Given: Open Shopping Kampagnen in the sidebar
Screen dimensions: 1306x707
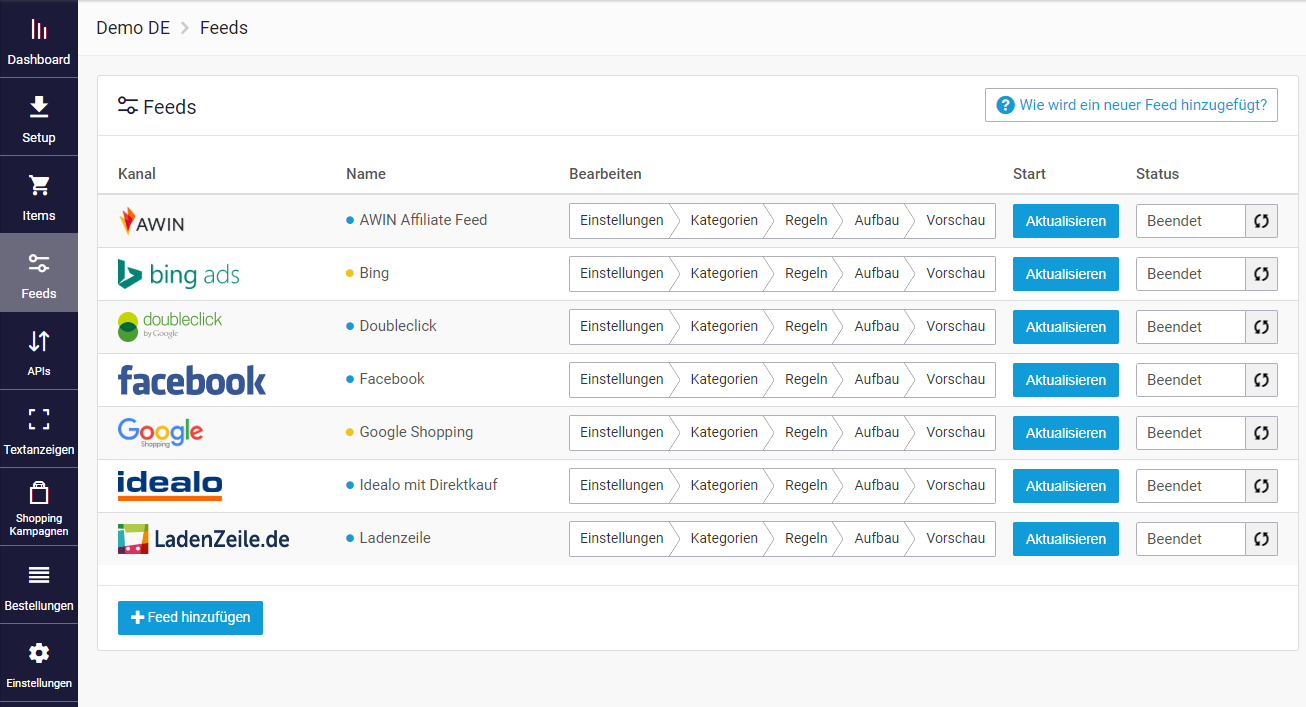Looking at the screenshot, I should tap(39, 507).
